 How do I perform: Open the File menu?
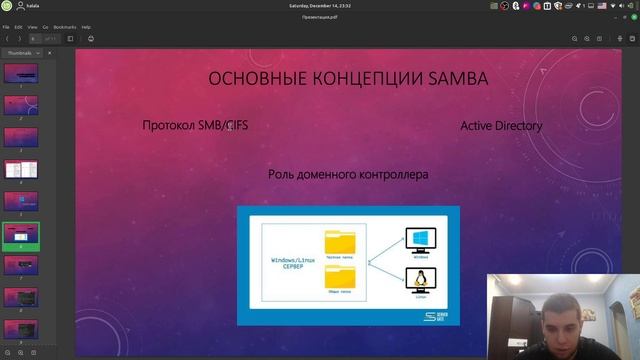(x=6, y=27)
